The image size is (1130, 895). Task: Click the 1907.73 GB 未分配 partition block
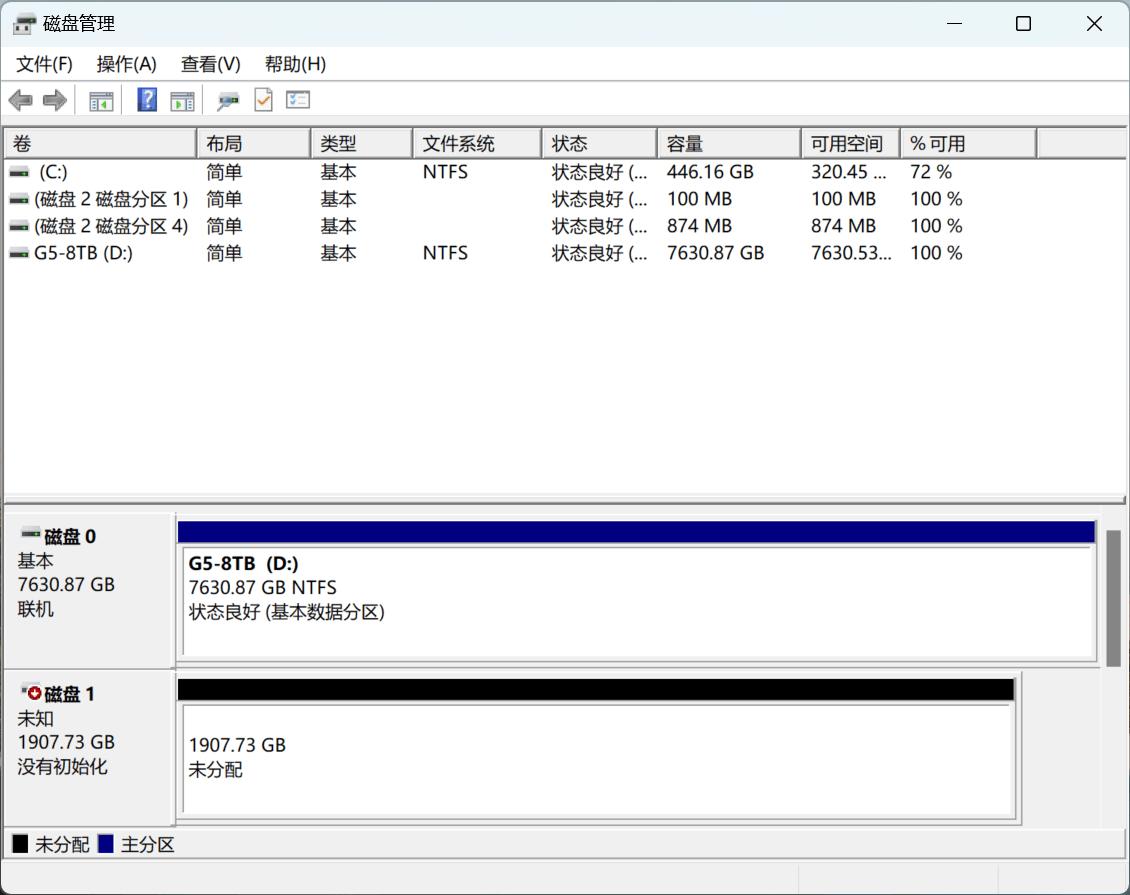(596, 758)
